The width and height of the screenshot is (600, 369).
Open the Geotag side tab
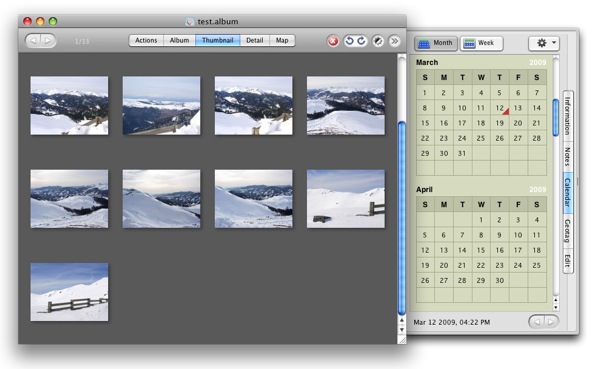(567, 231)
